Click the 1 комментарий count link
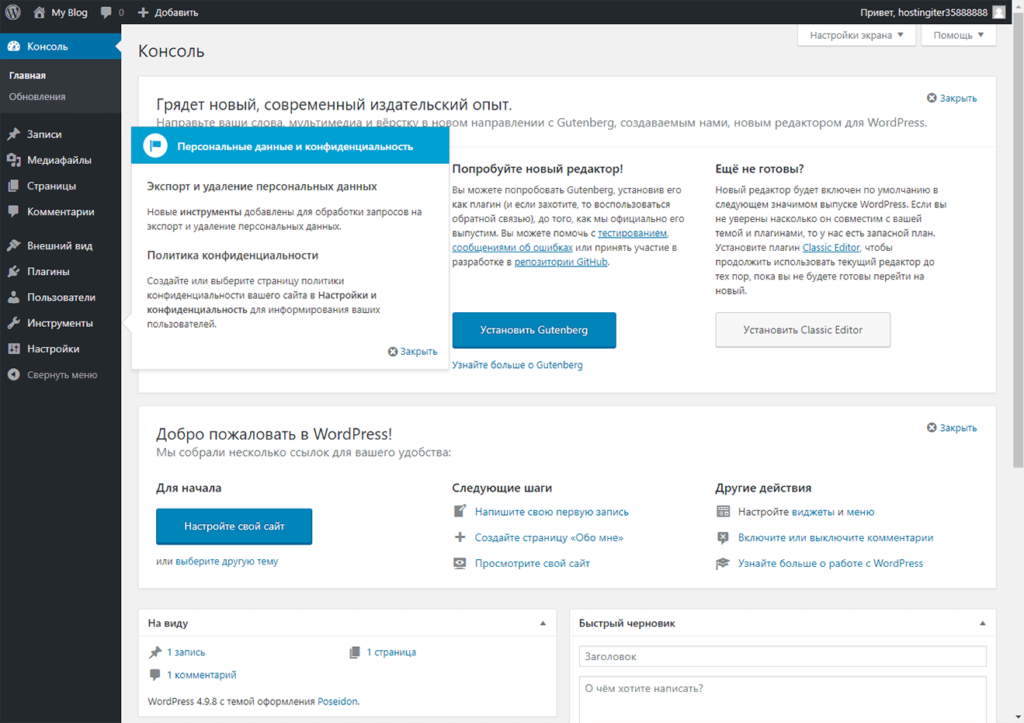1024x723 pixels. tap(201, 675)
